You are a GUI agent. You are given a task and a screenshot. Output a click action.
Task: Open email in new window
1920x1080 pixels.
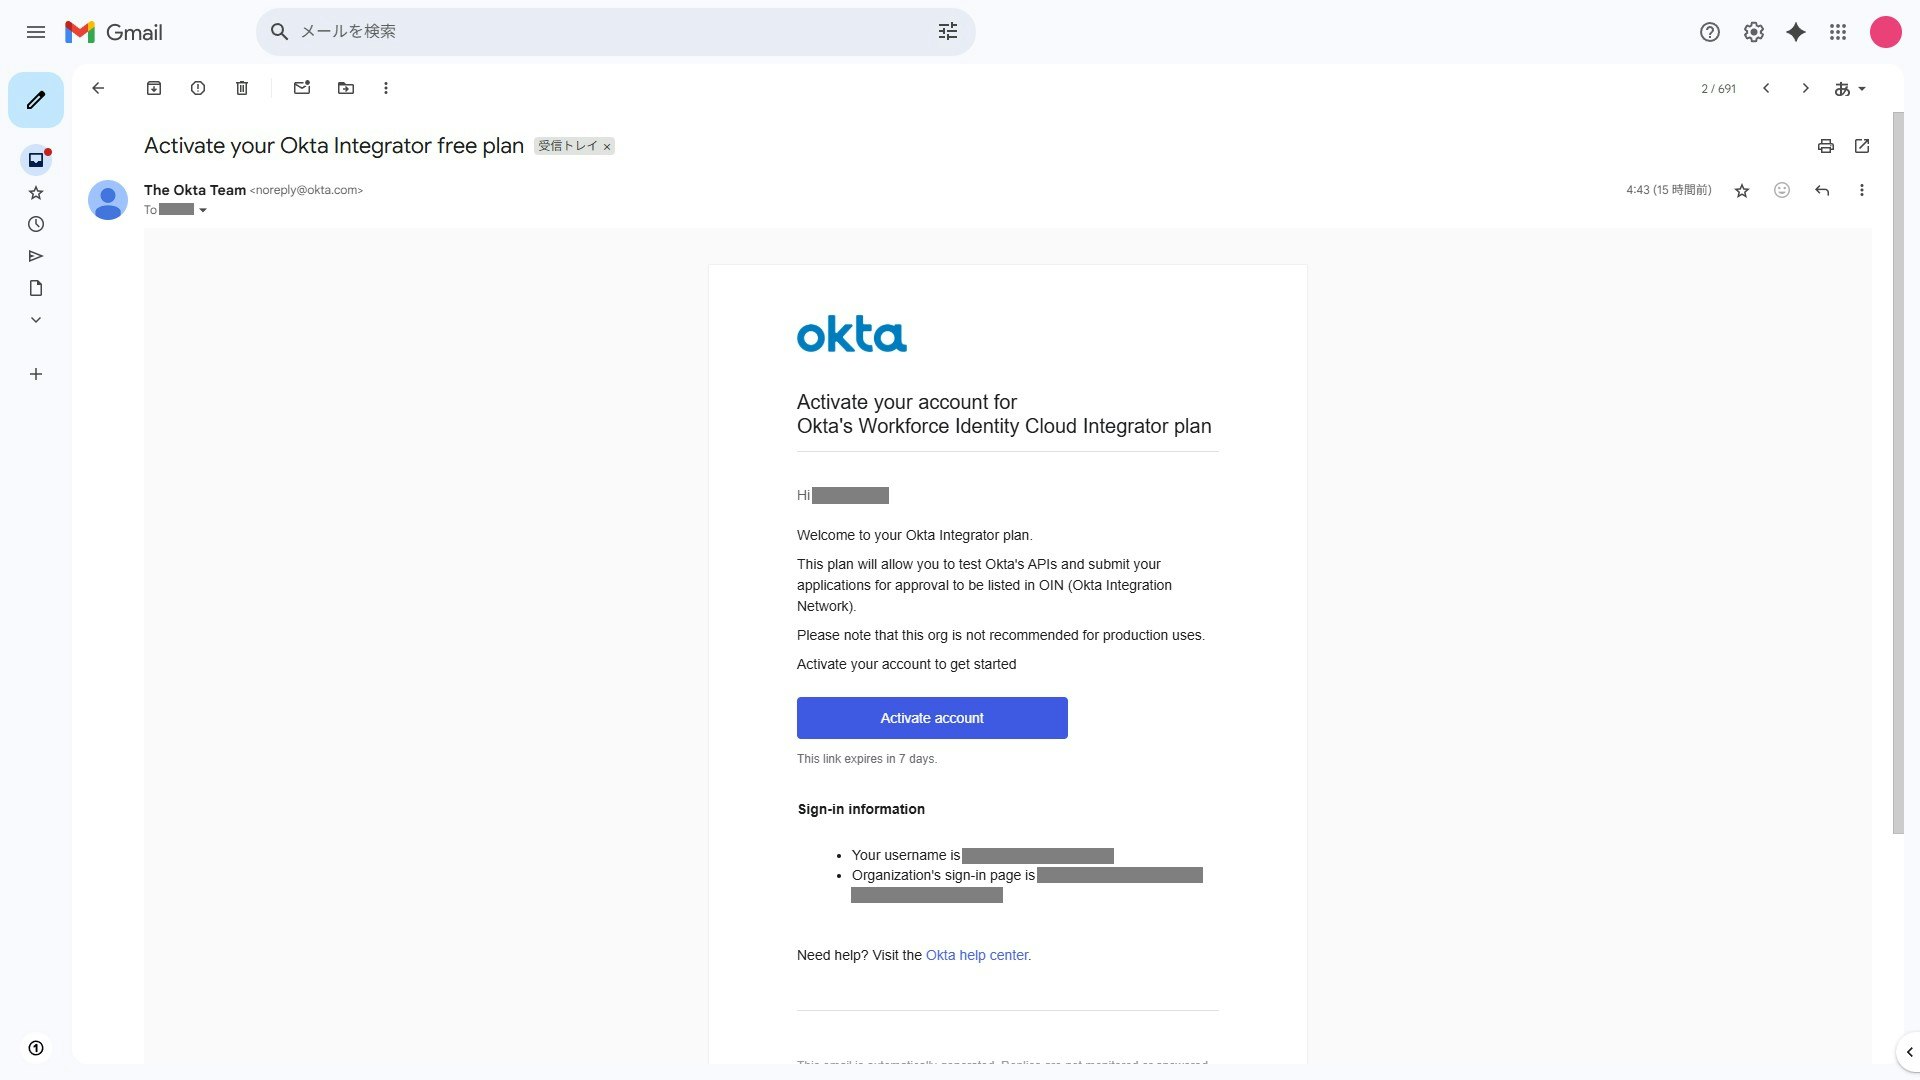[x=1862, y=146]
